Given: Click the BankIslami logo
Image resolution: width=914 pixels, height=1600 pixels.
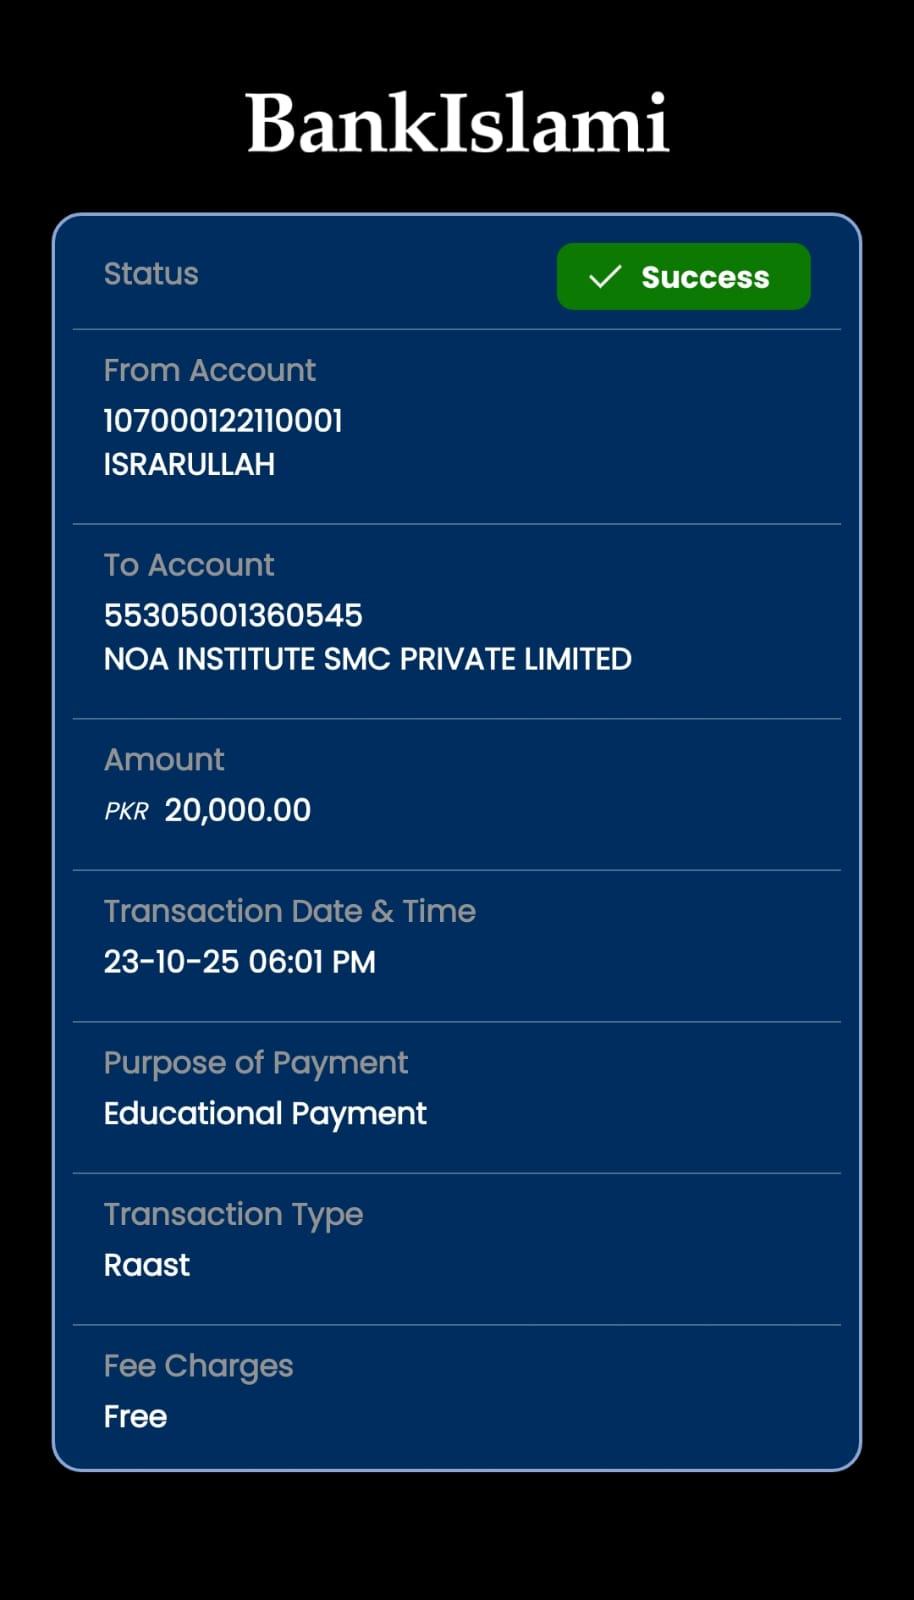Looking at the screenshot, I should pyautogui.click(x=457, y=124).
